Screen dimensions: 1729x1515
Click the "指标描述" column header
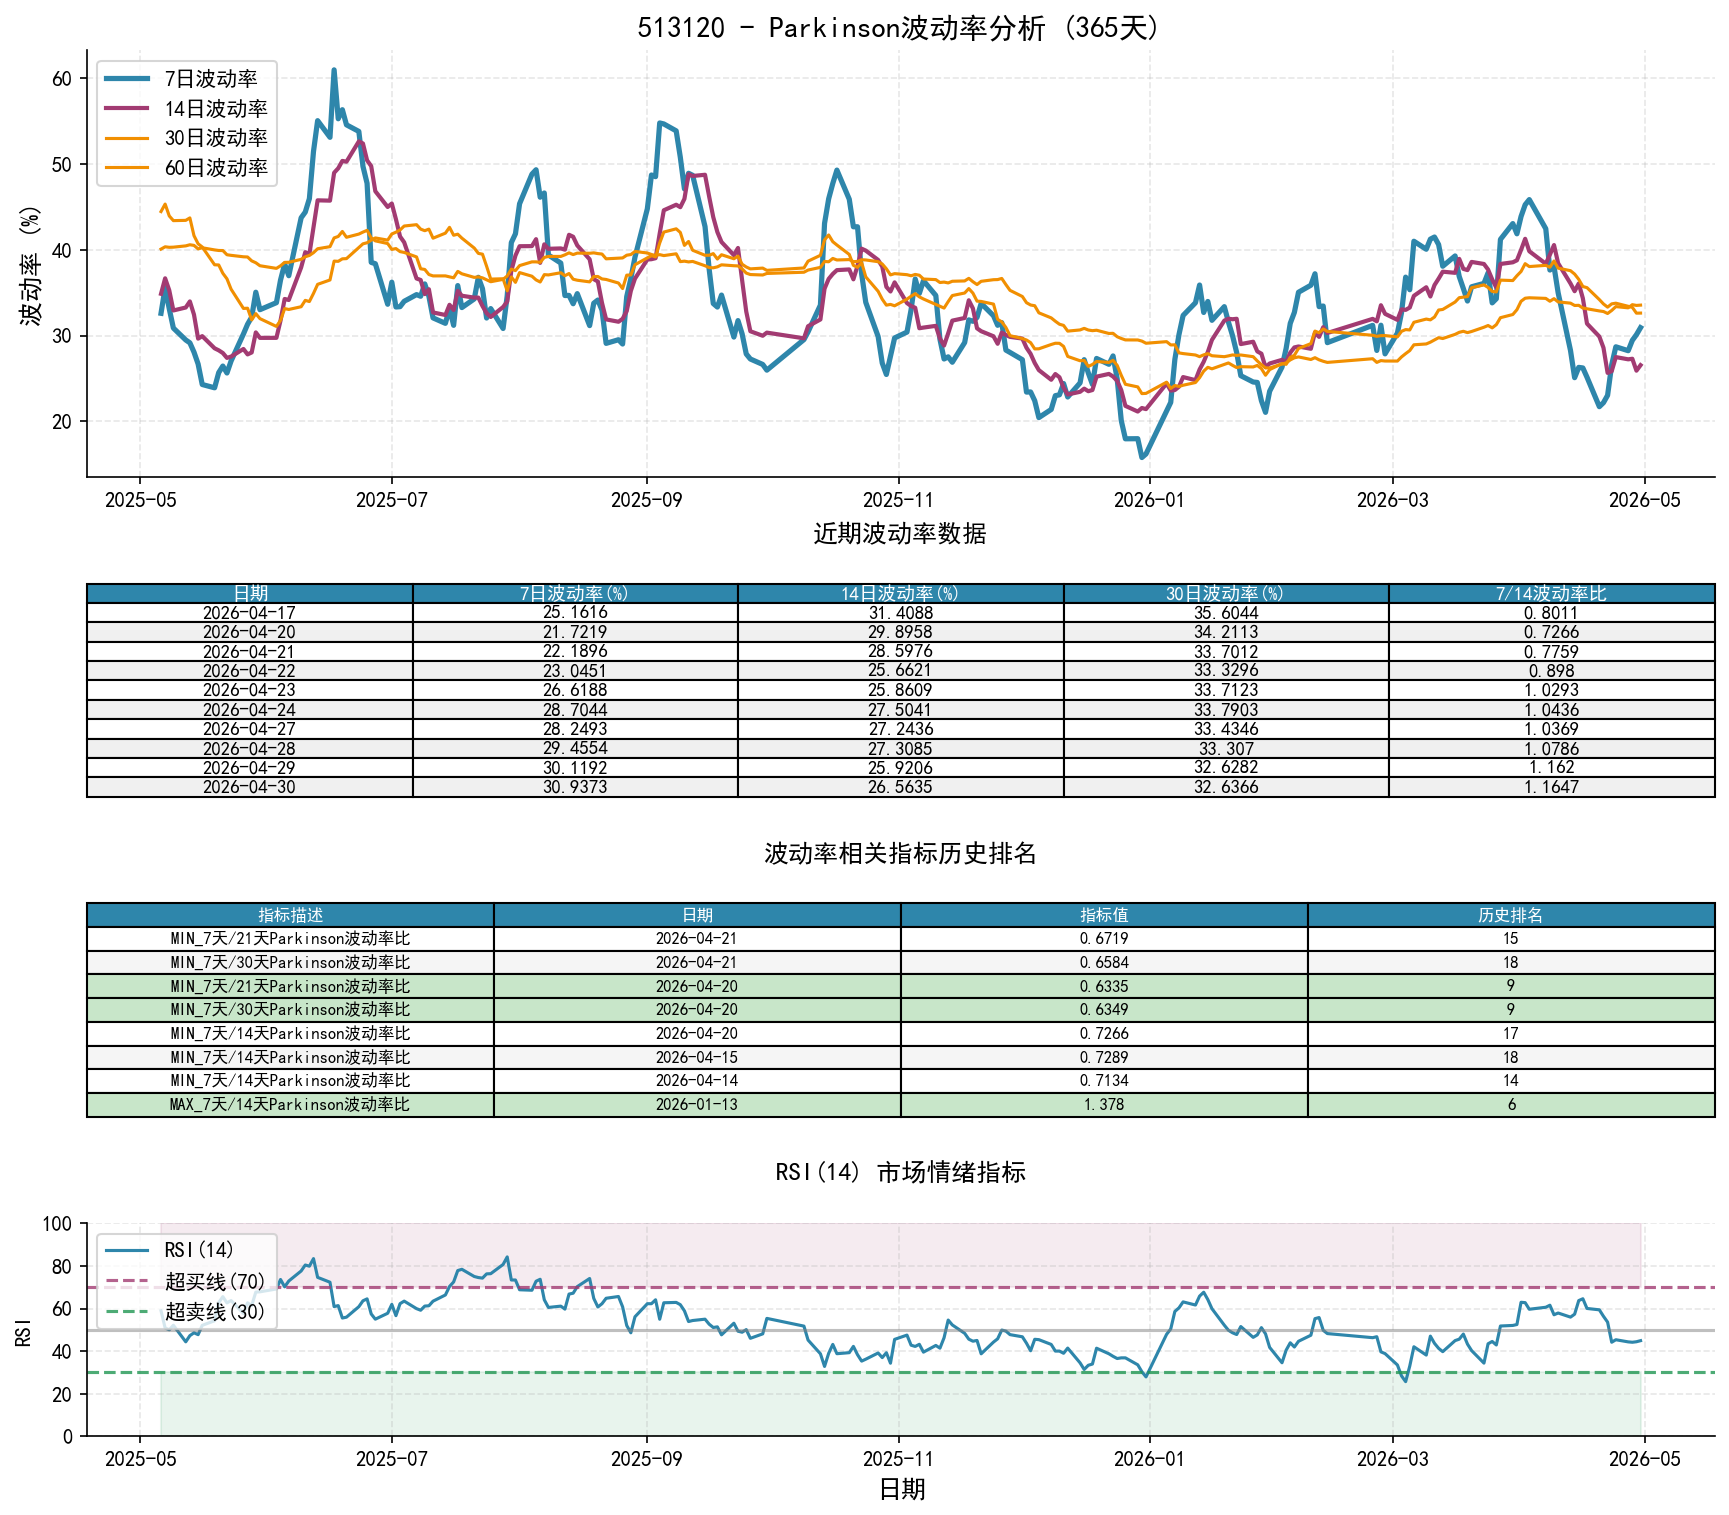tap(290, 915)
